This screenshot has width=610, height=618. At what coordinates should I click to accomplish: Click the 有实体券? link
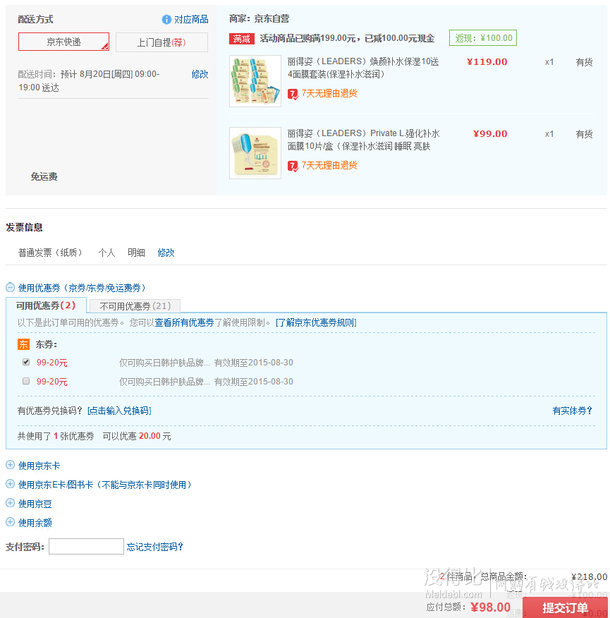point(572,411)
